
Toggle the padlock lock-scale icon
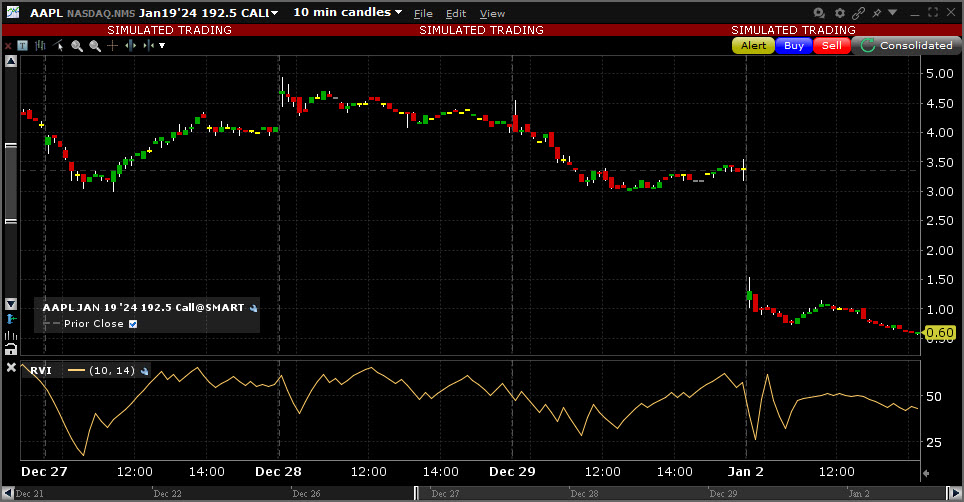pos(10,350)
